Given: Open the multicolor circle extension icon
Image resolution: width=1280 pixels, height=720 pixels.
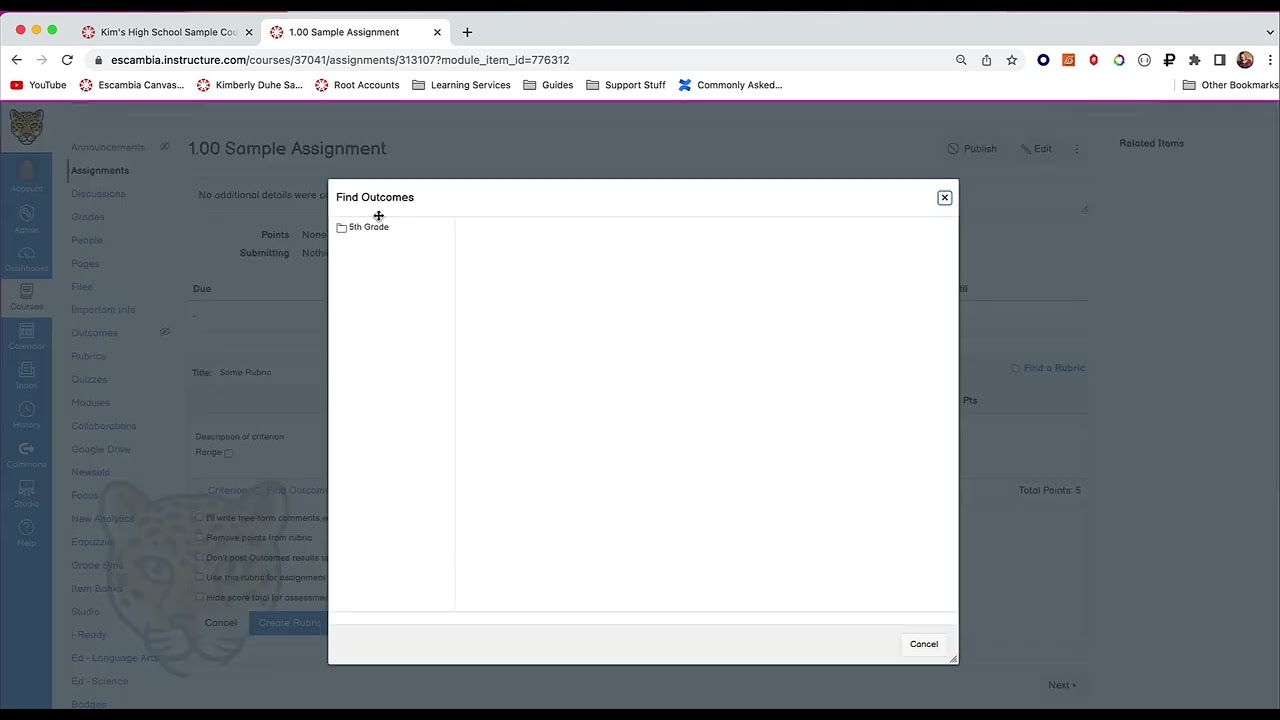Looking at the screenshot, I should coord(1119,60).
